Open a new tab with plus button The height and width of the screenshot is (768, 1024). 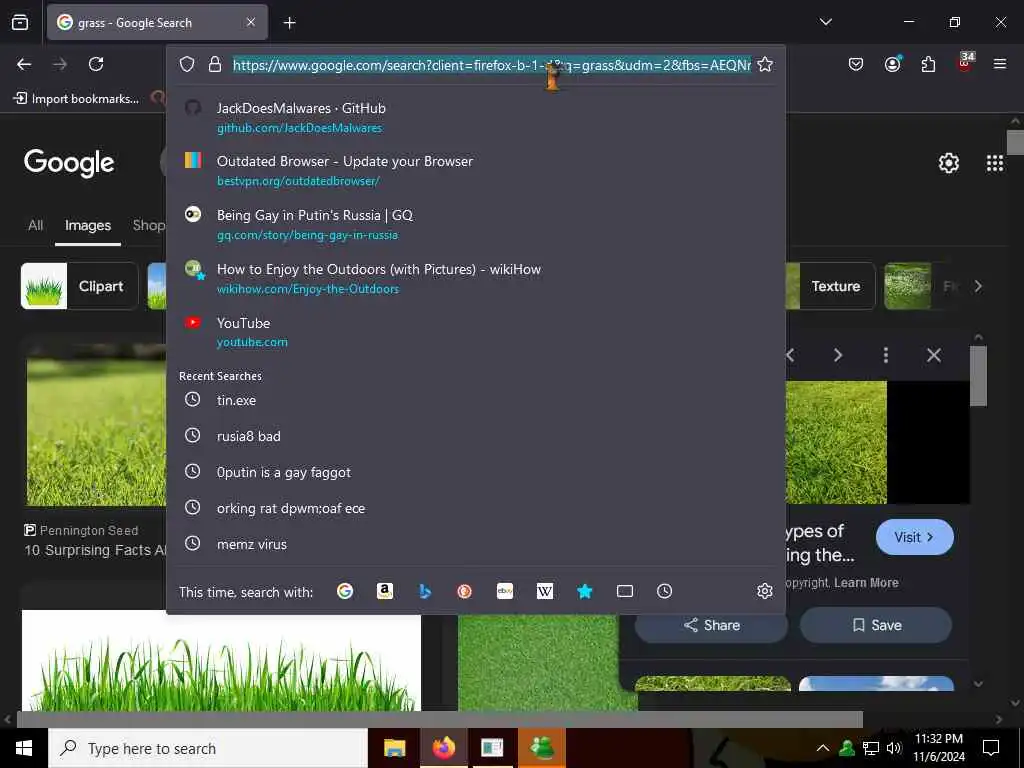pos(289,23)
